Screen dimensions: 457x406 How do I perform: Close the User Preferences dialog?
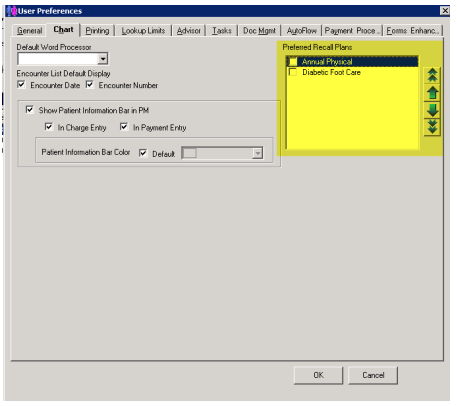(x=445, y=11)
